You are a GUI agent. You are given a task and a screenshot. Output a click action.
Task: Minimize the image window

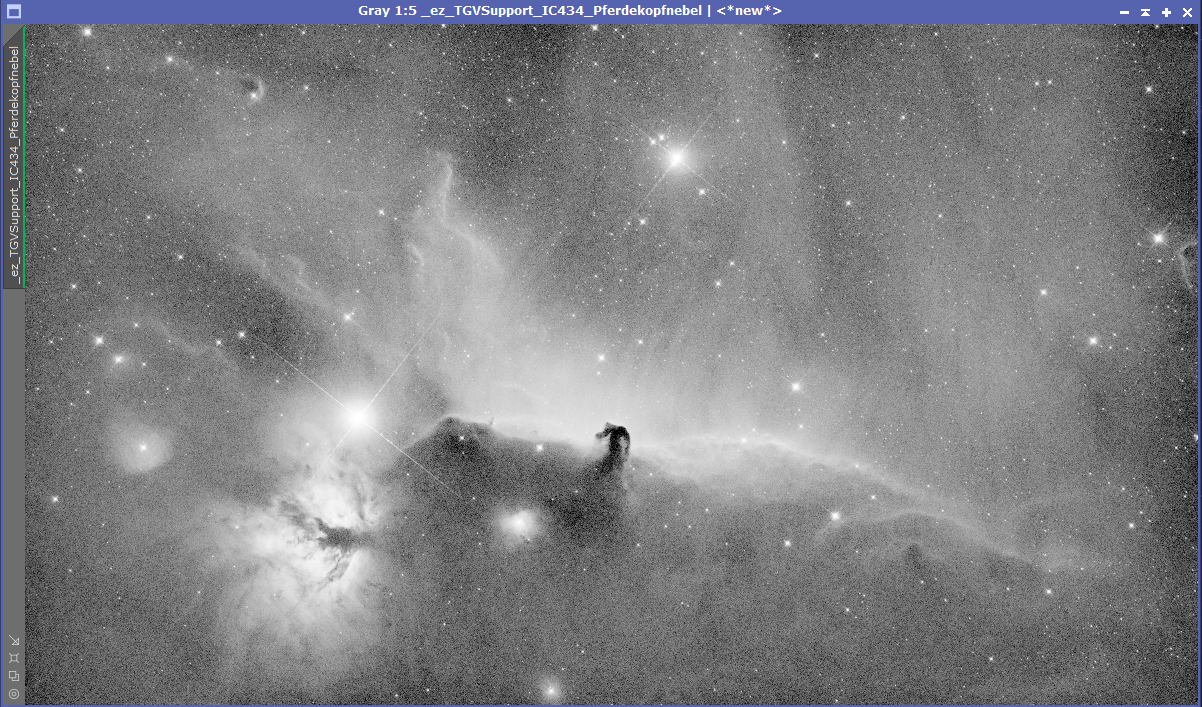[x=1125, y=11]
